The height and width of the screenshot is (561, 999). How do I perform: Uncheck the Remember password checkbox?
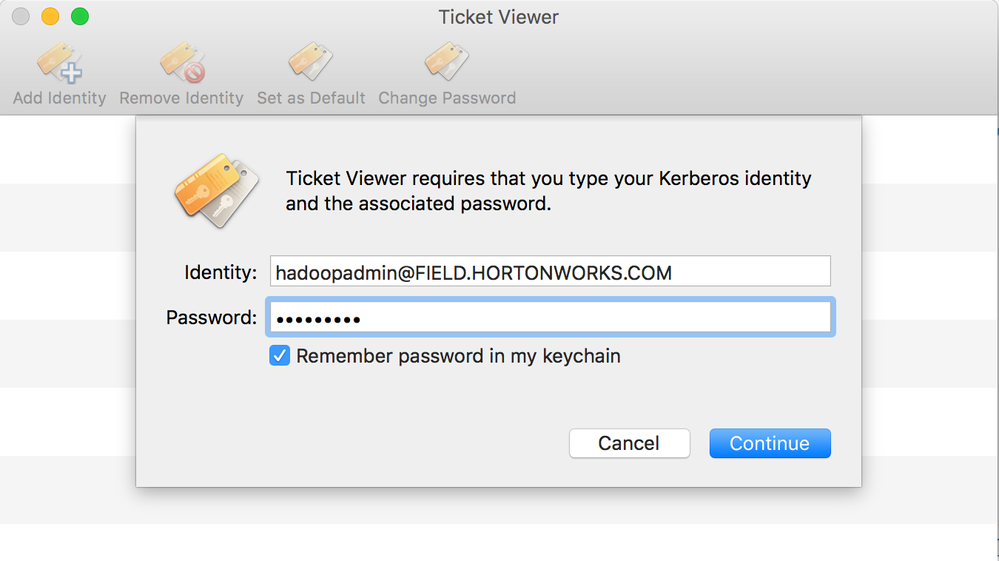[x=280, y=356]
